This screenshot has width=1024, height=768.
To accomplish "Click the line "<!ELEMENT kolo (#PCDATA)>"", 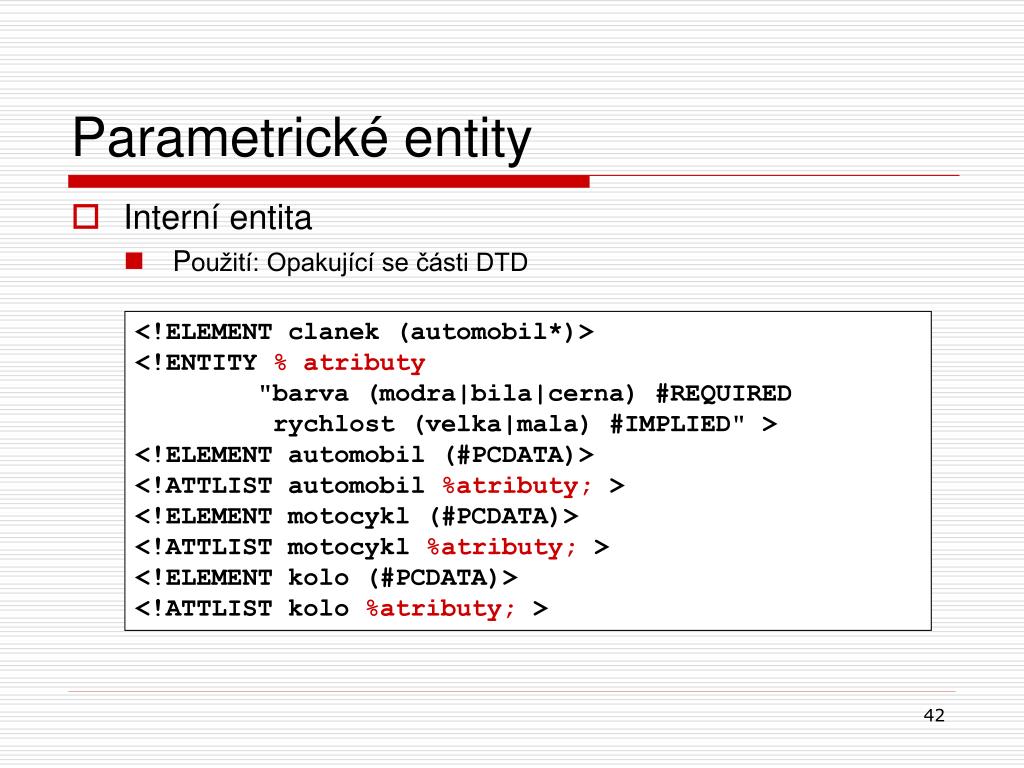I will pyautogui.click(x=326, y=578).
